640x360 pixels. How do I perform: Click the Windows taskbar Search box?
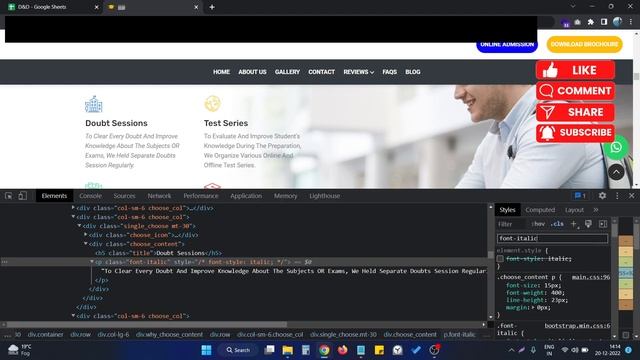pyautogui.click(x=238, y=350)
